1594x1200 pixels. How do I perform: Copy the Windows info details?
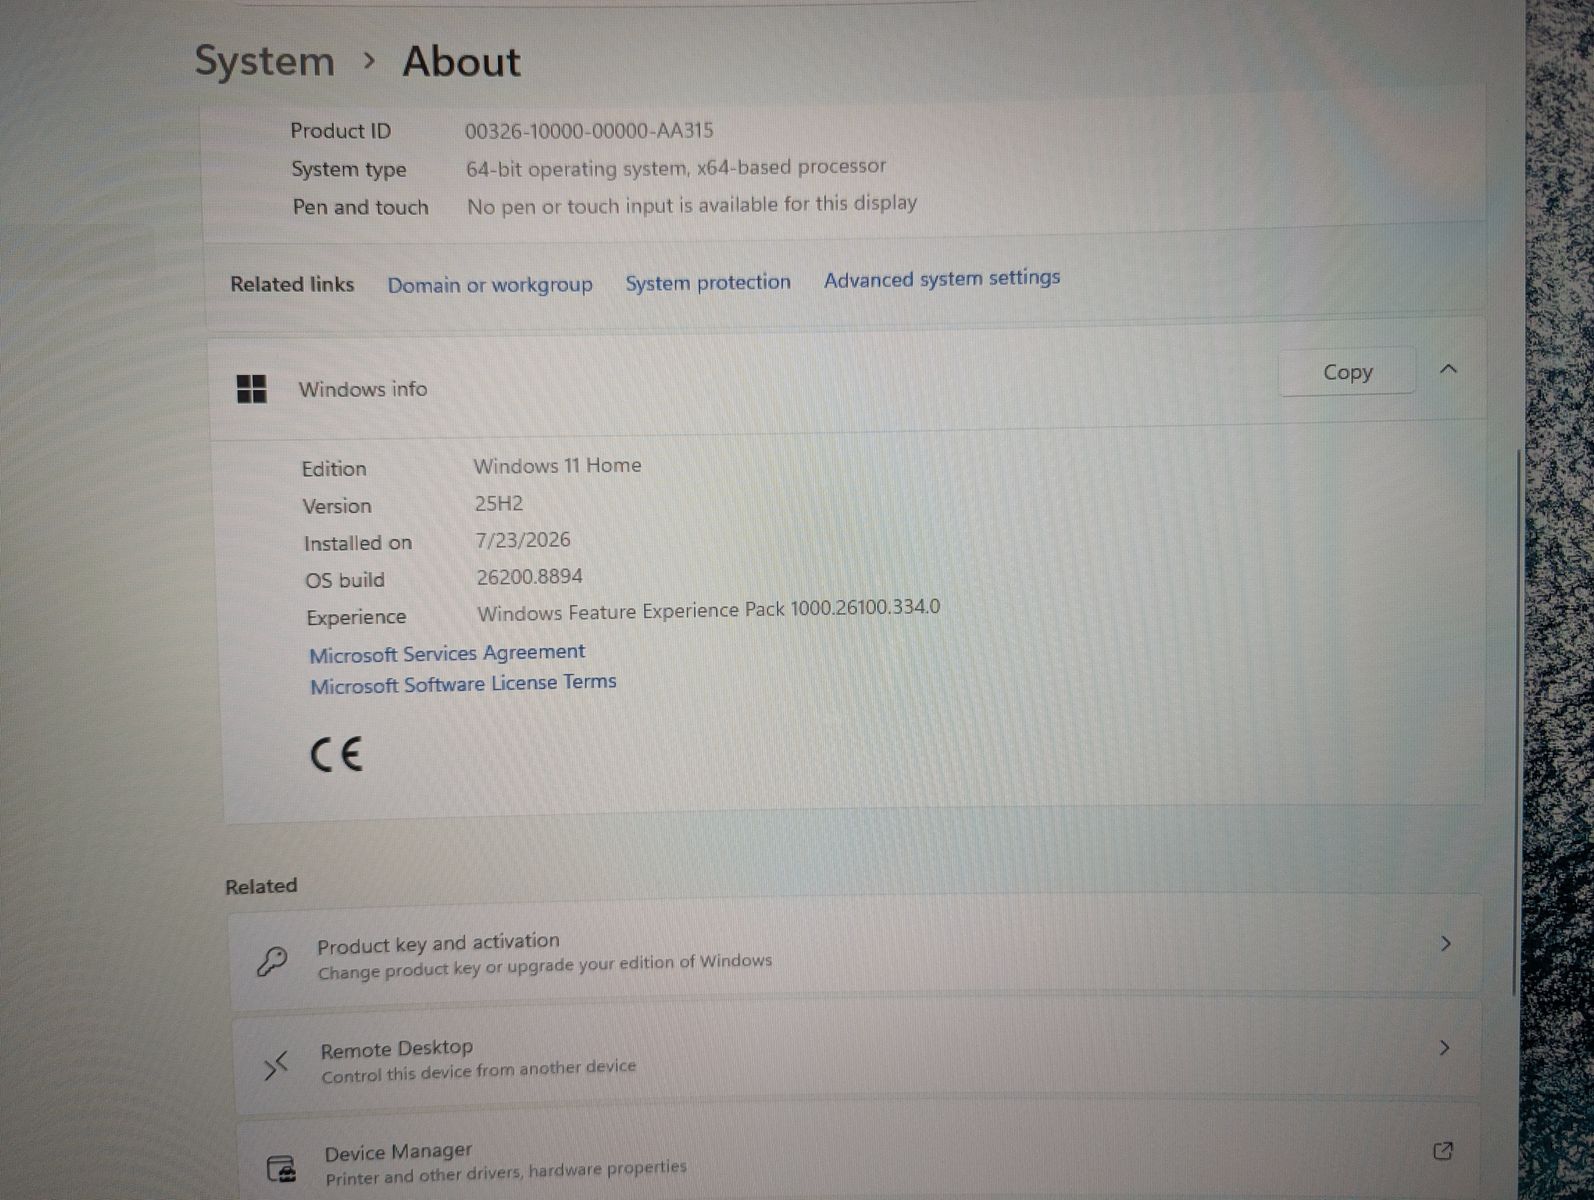click(x=1347, y=372)
